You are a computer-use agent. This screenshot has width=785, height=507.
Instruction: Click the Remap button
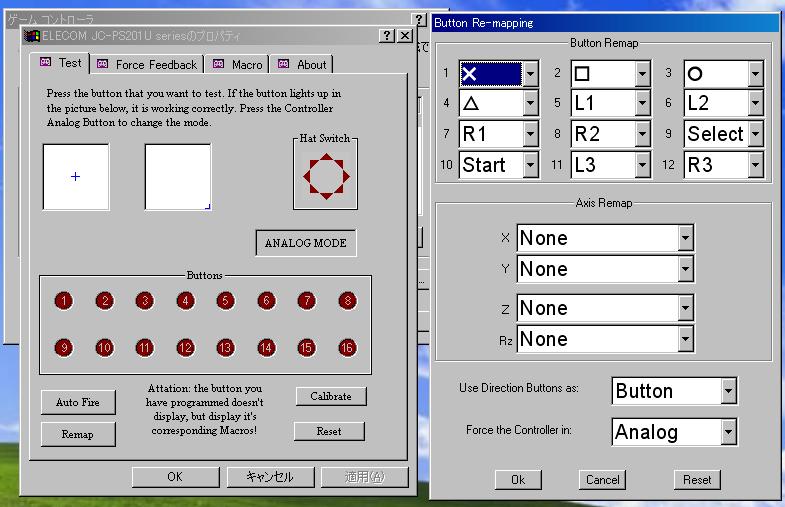78,434
